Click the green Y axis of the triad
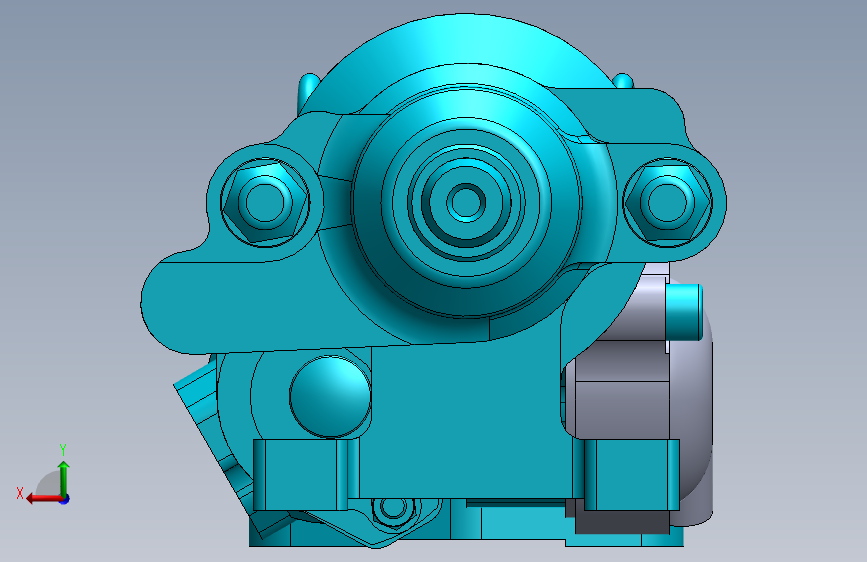The height and width of the screenshot is (562, 867). coord(64,478)
